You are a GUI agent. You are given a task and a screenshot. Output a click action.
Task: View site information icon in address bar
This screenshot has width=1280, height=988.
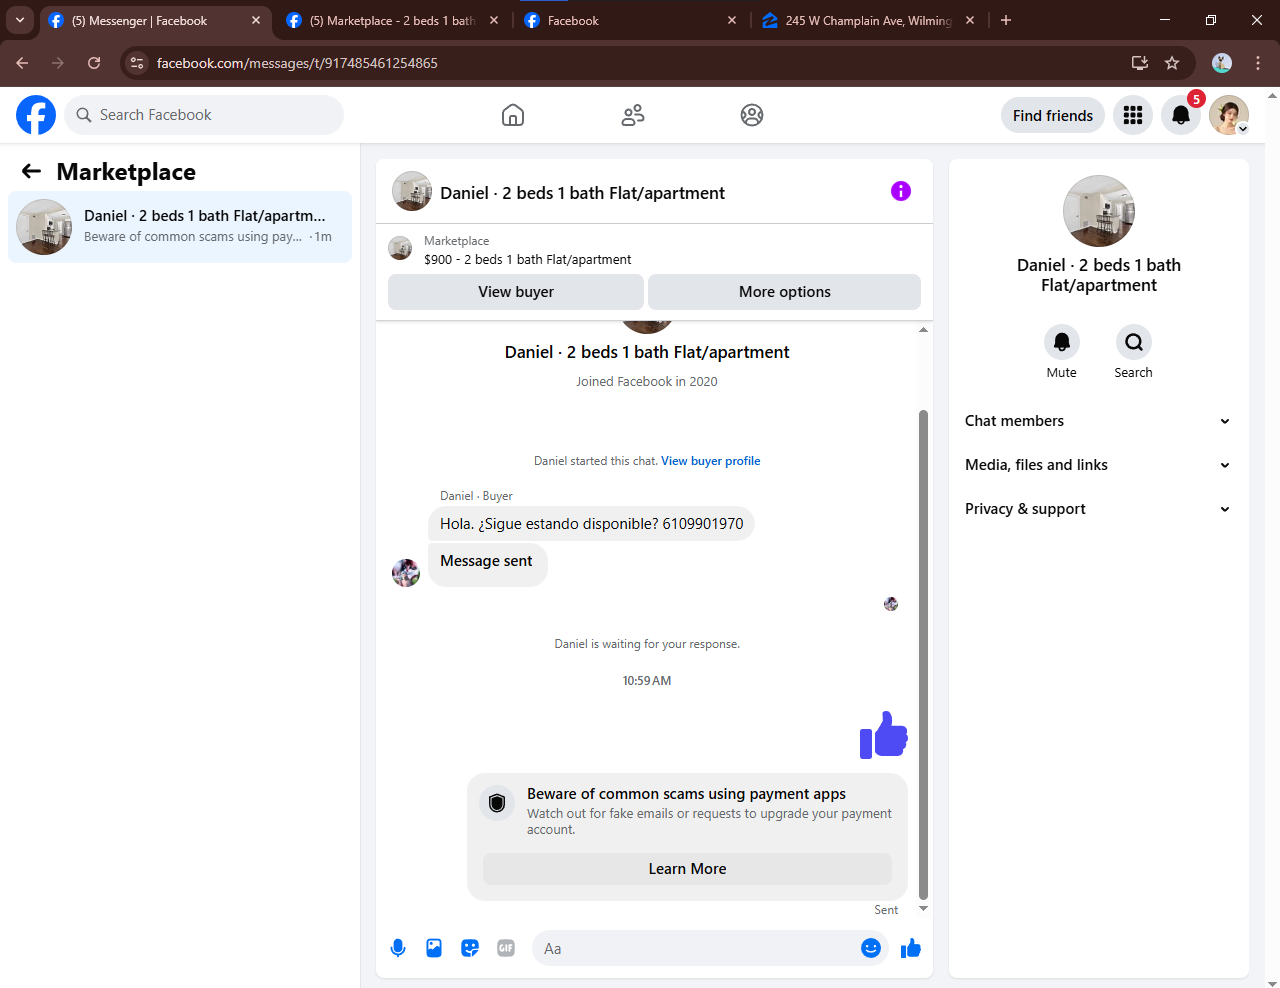[138, 63]
